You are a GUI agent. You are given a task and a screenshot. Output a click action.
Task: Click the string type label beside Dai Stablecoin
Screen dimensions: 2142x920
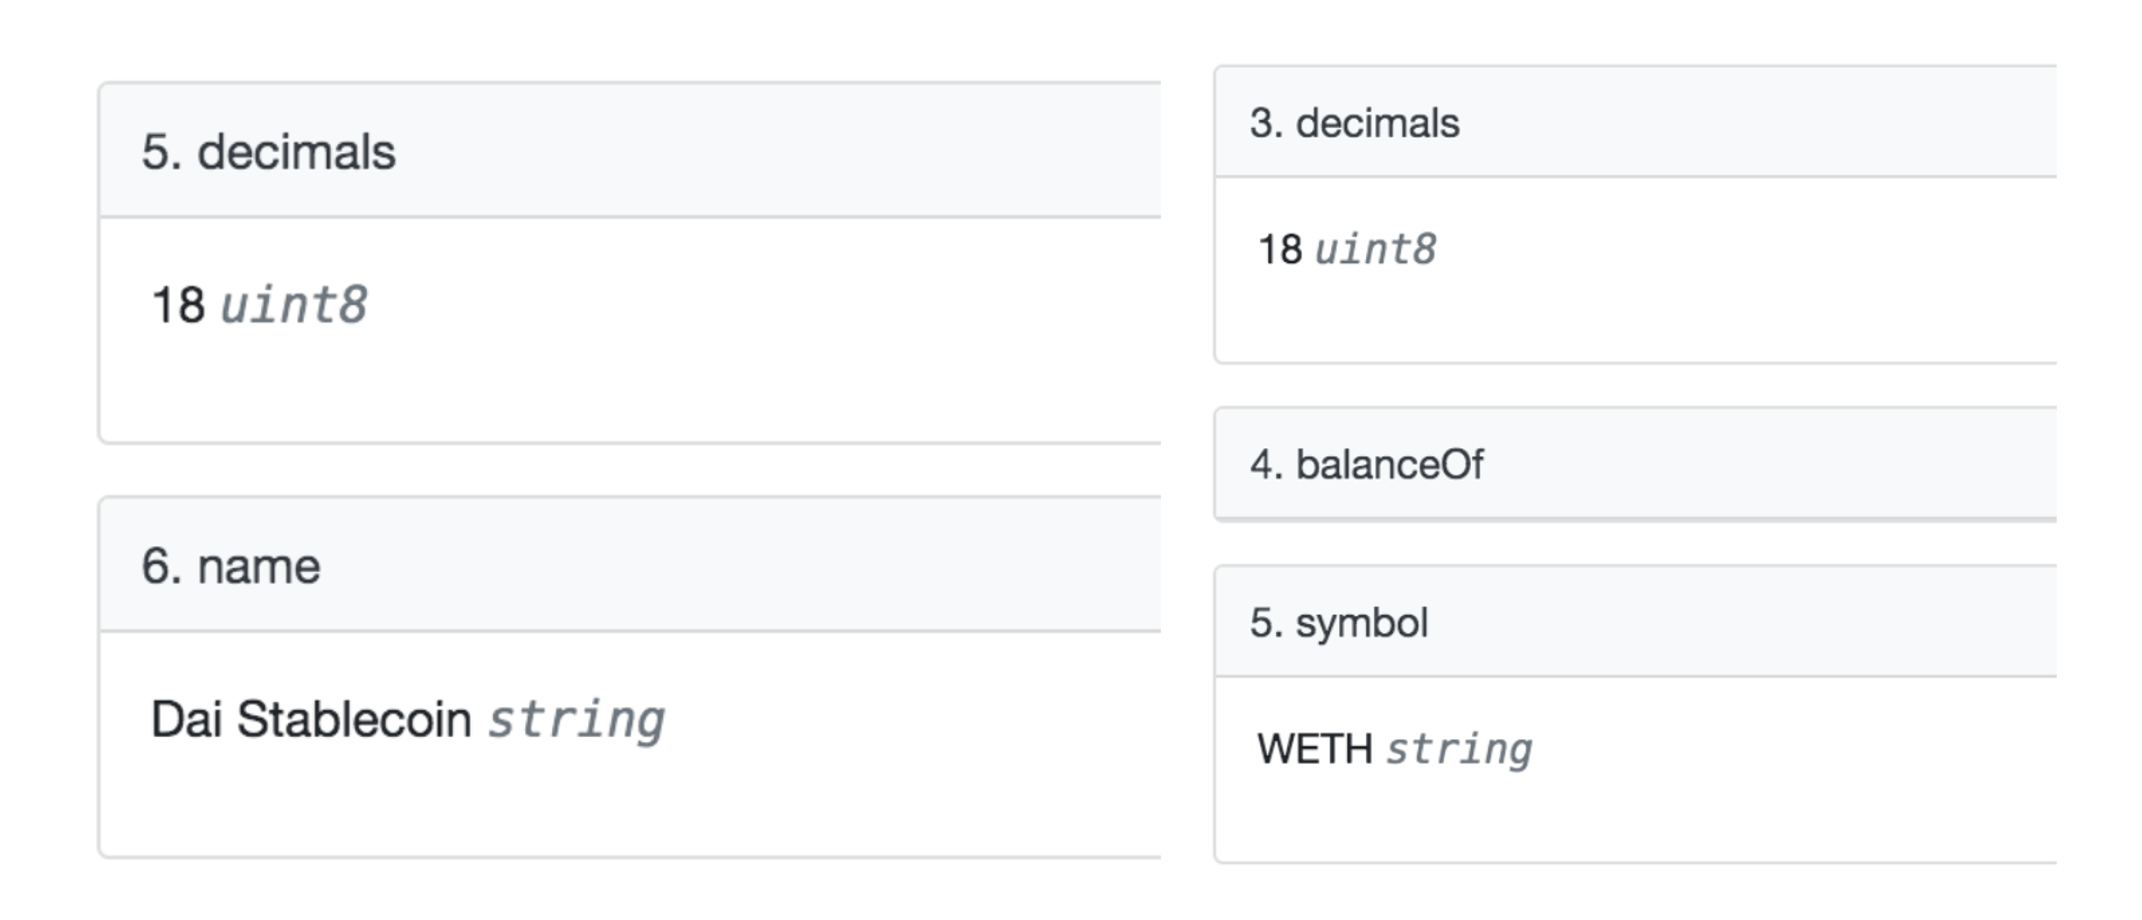coord(577,721)
